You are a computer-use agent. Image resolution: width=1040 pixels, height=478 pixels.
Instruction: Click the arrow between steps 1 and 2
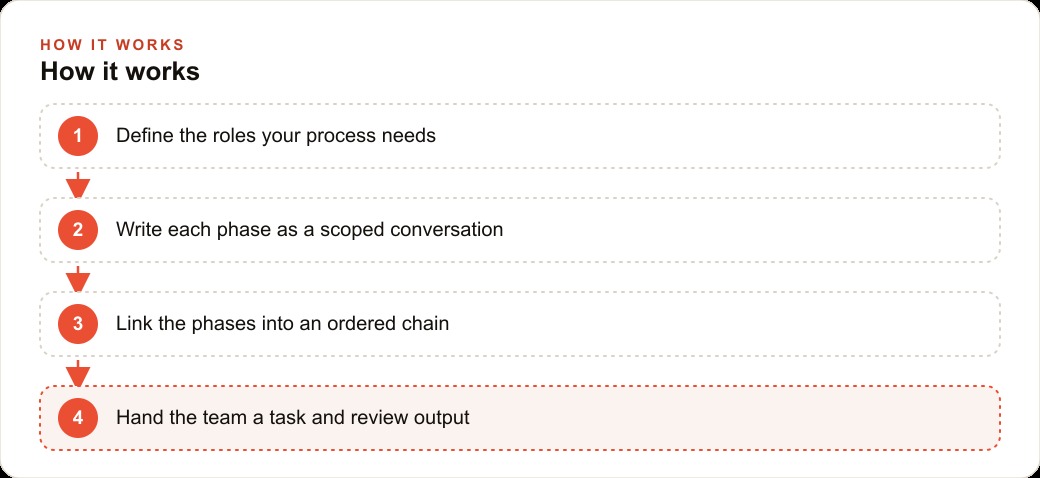click(x=78, y=184)
